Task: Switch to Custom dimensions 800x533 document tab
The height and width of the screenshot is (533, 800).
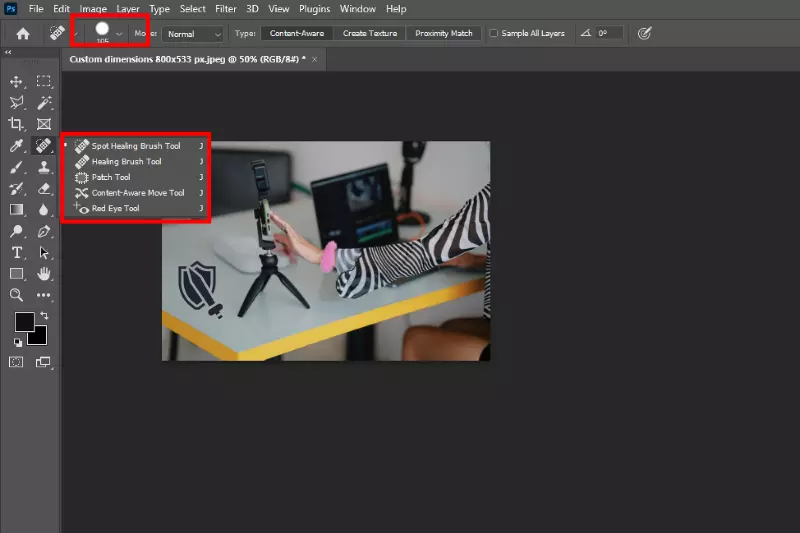Action: pos(187,59)
